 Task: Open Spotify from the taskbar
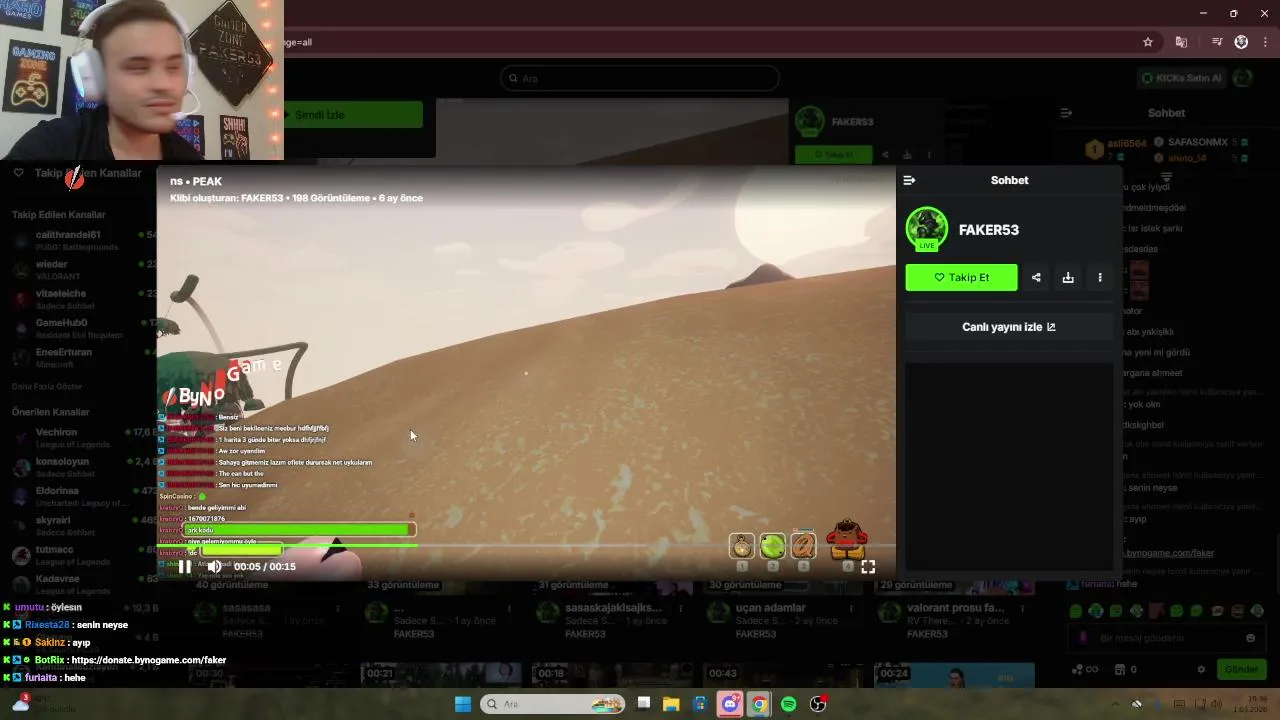[x=788, y=704]
